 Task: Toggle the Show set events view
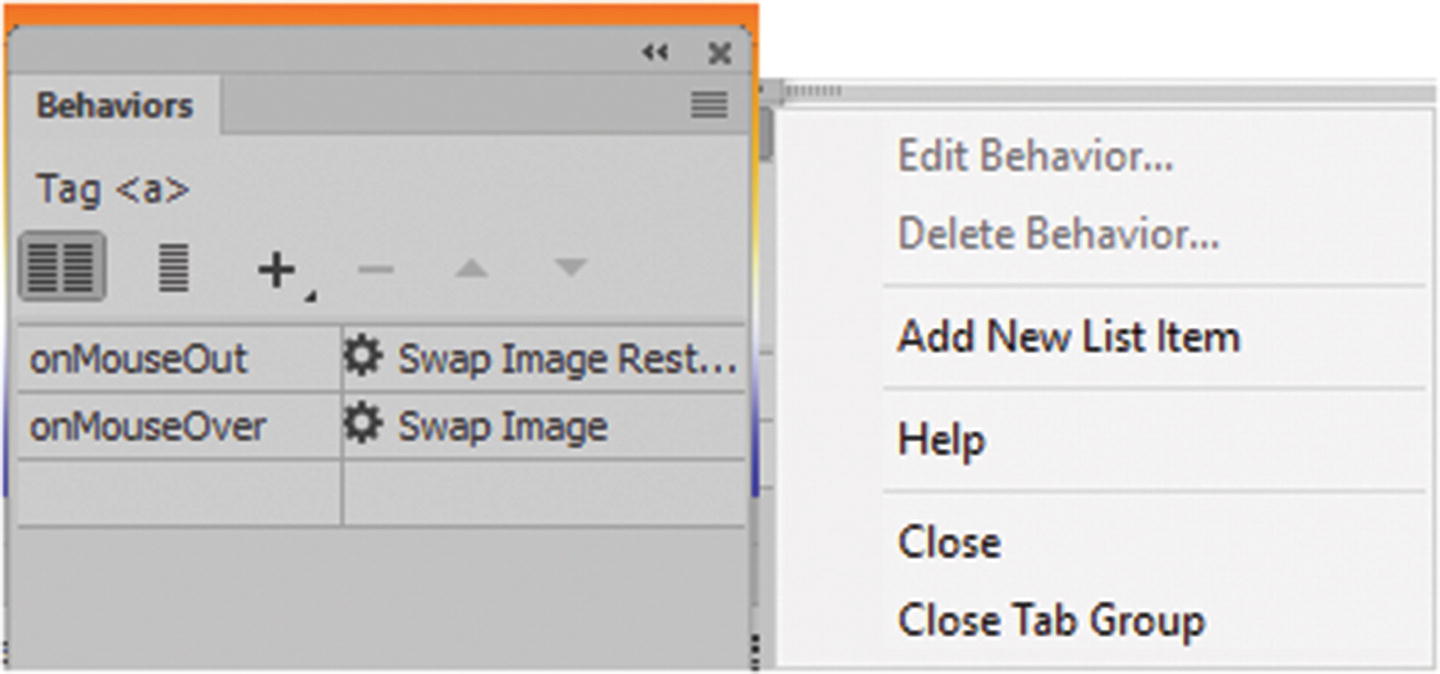[x=62, y=267]
